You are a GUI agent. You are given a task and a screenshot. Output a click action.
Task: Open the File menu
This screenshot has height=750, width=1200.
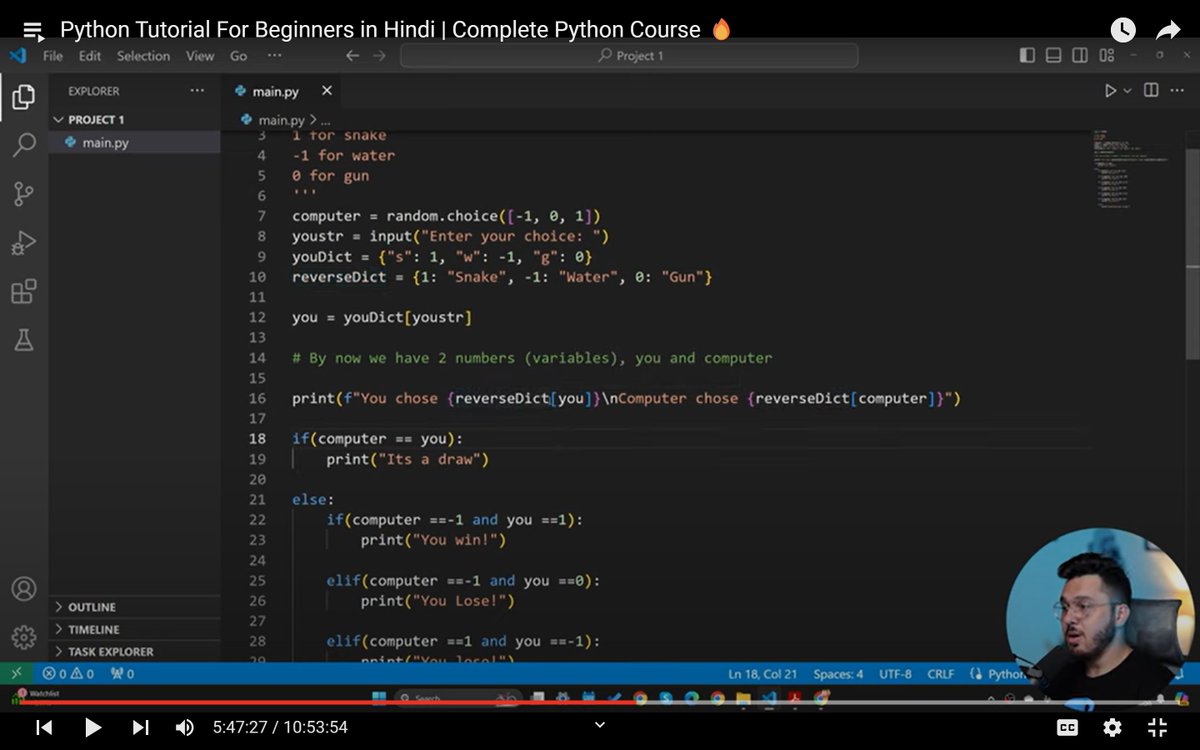point(52,56)
